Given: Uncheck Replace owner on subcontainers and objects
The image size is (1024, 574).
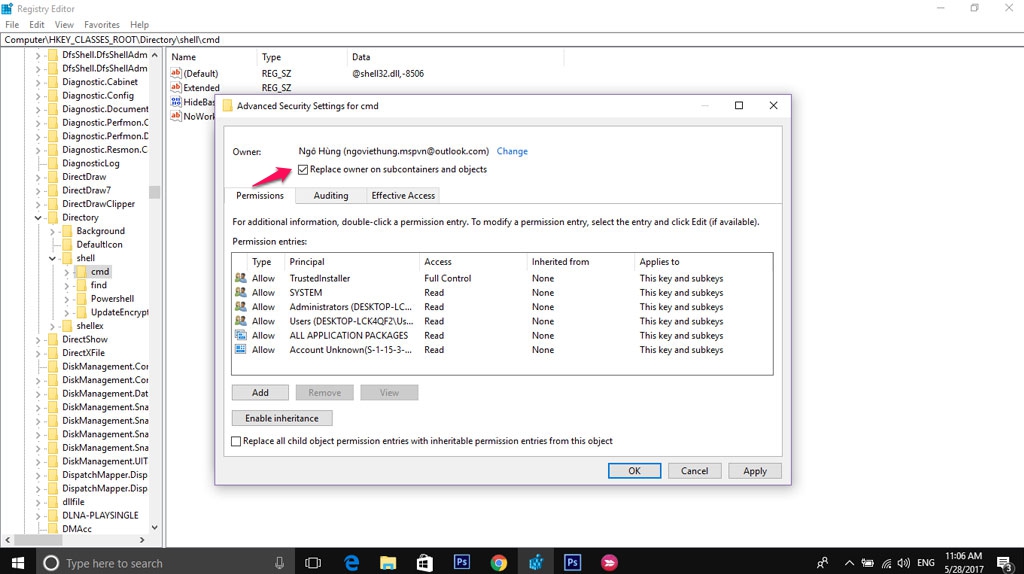Looking at the screenshot, I should pos(303,170).
